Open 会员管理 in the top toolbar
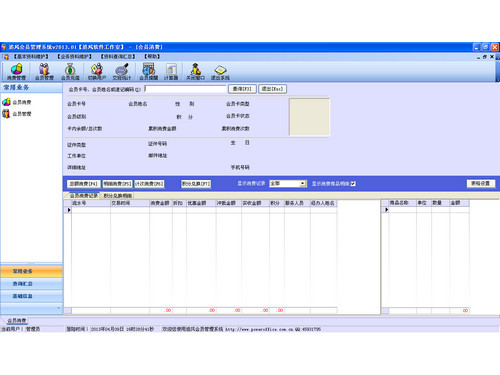The width and height of the screenshot is (500, 375). 44,72
